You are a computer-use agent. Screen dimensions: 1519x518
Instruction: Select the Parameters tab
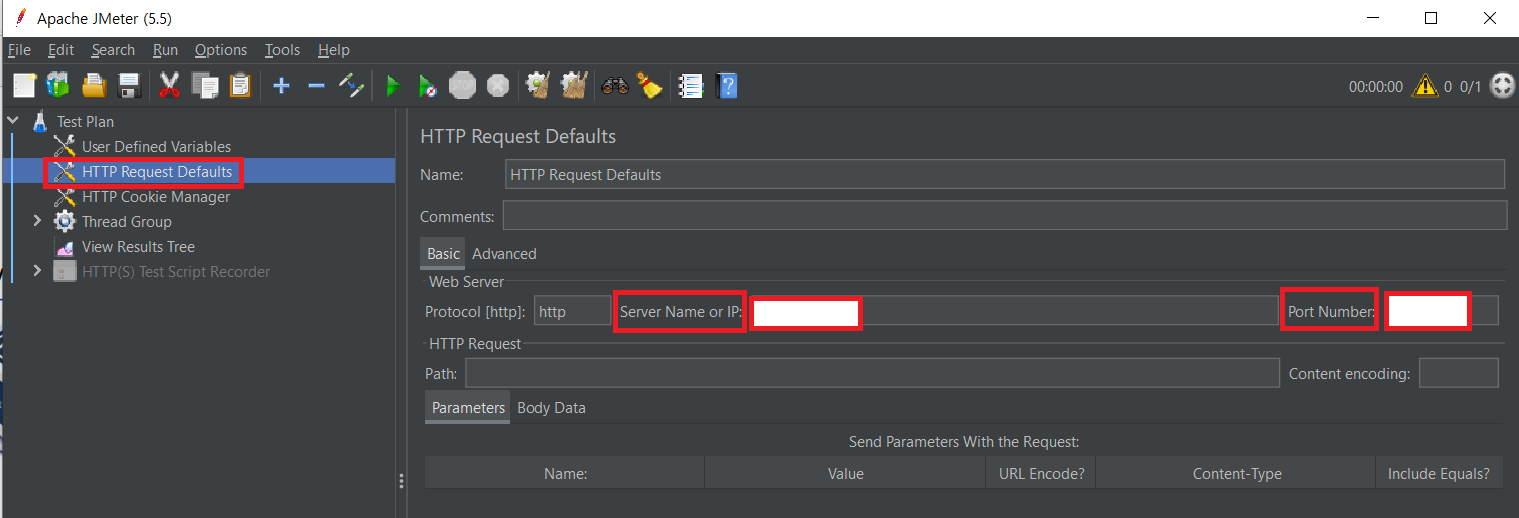(468, 408)
